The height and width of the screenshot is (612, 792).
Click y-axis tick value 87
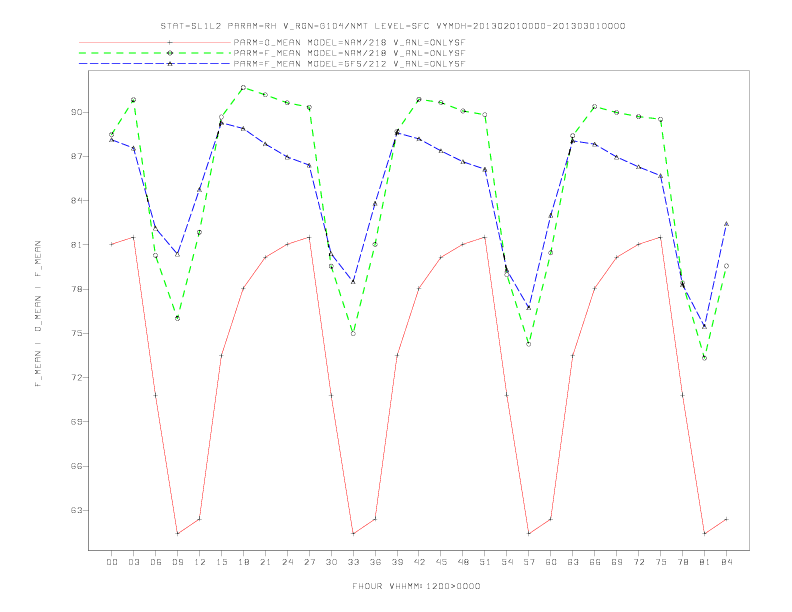point(77,157)
